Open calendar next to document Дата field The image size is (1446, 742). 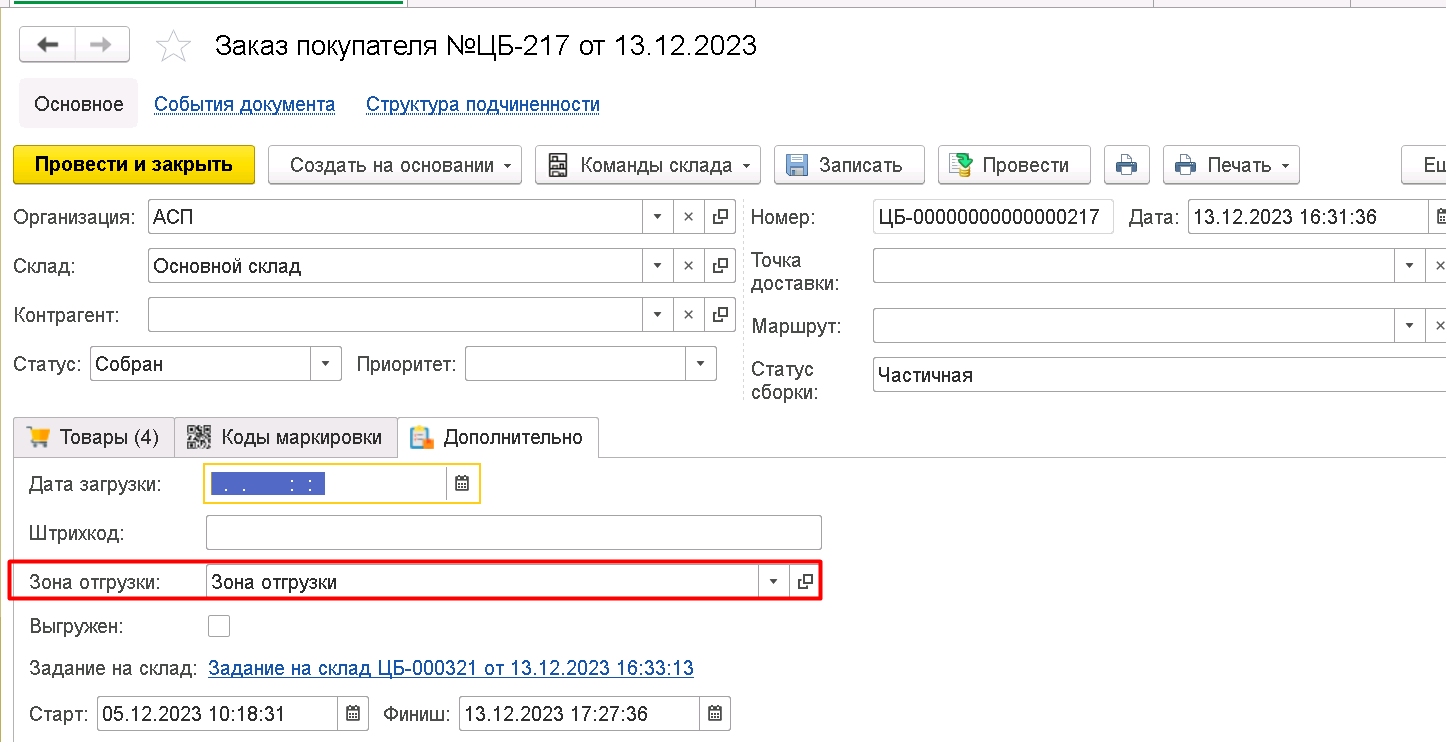click(1438, 216)
